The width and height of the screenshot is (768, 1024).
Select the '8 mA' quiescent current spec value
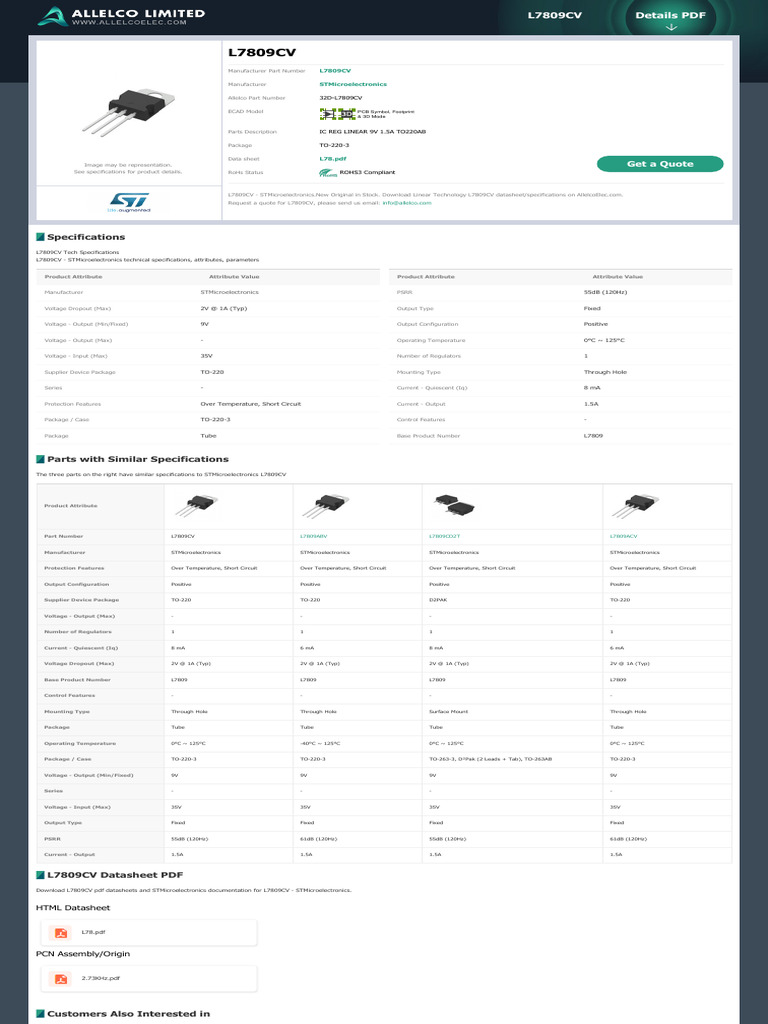point(592,388)
